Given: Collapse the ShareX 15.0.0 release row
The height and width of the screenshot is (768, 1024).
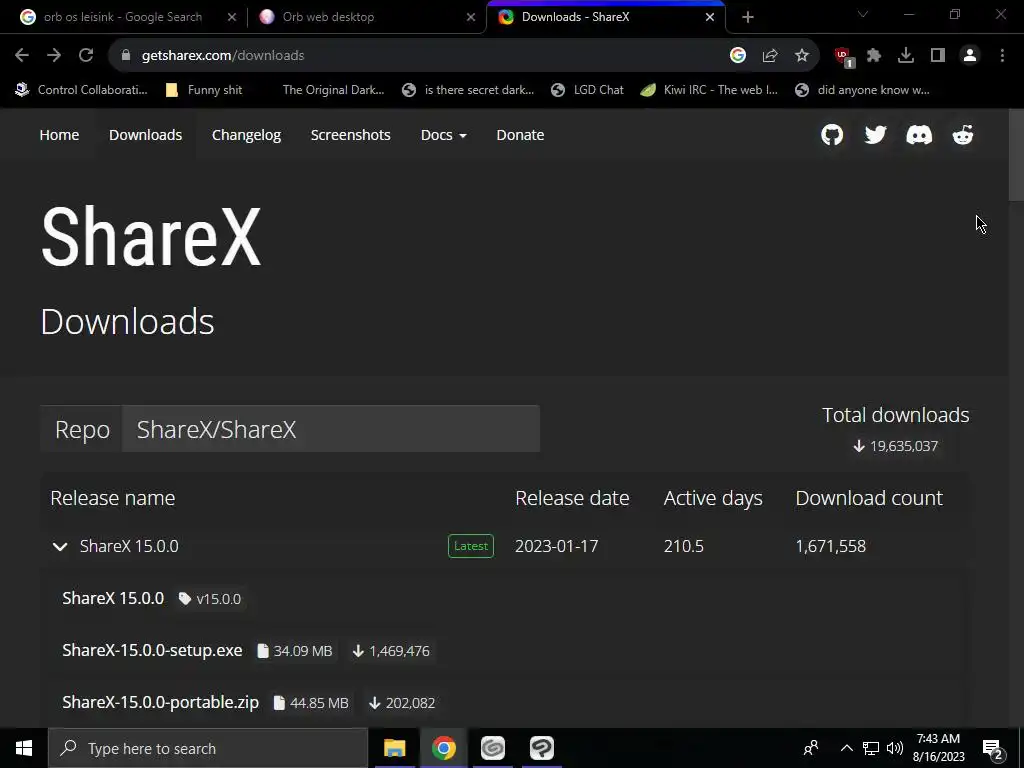Looking at the screenshot, I should [60, 547].
